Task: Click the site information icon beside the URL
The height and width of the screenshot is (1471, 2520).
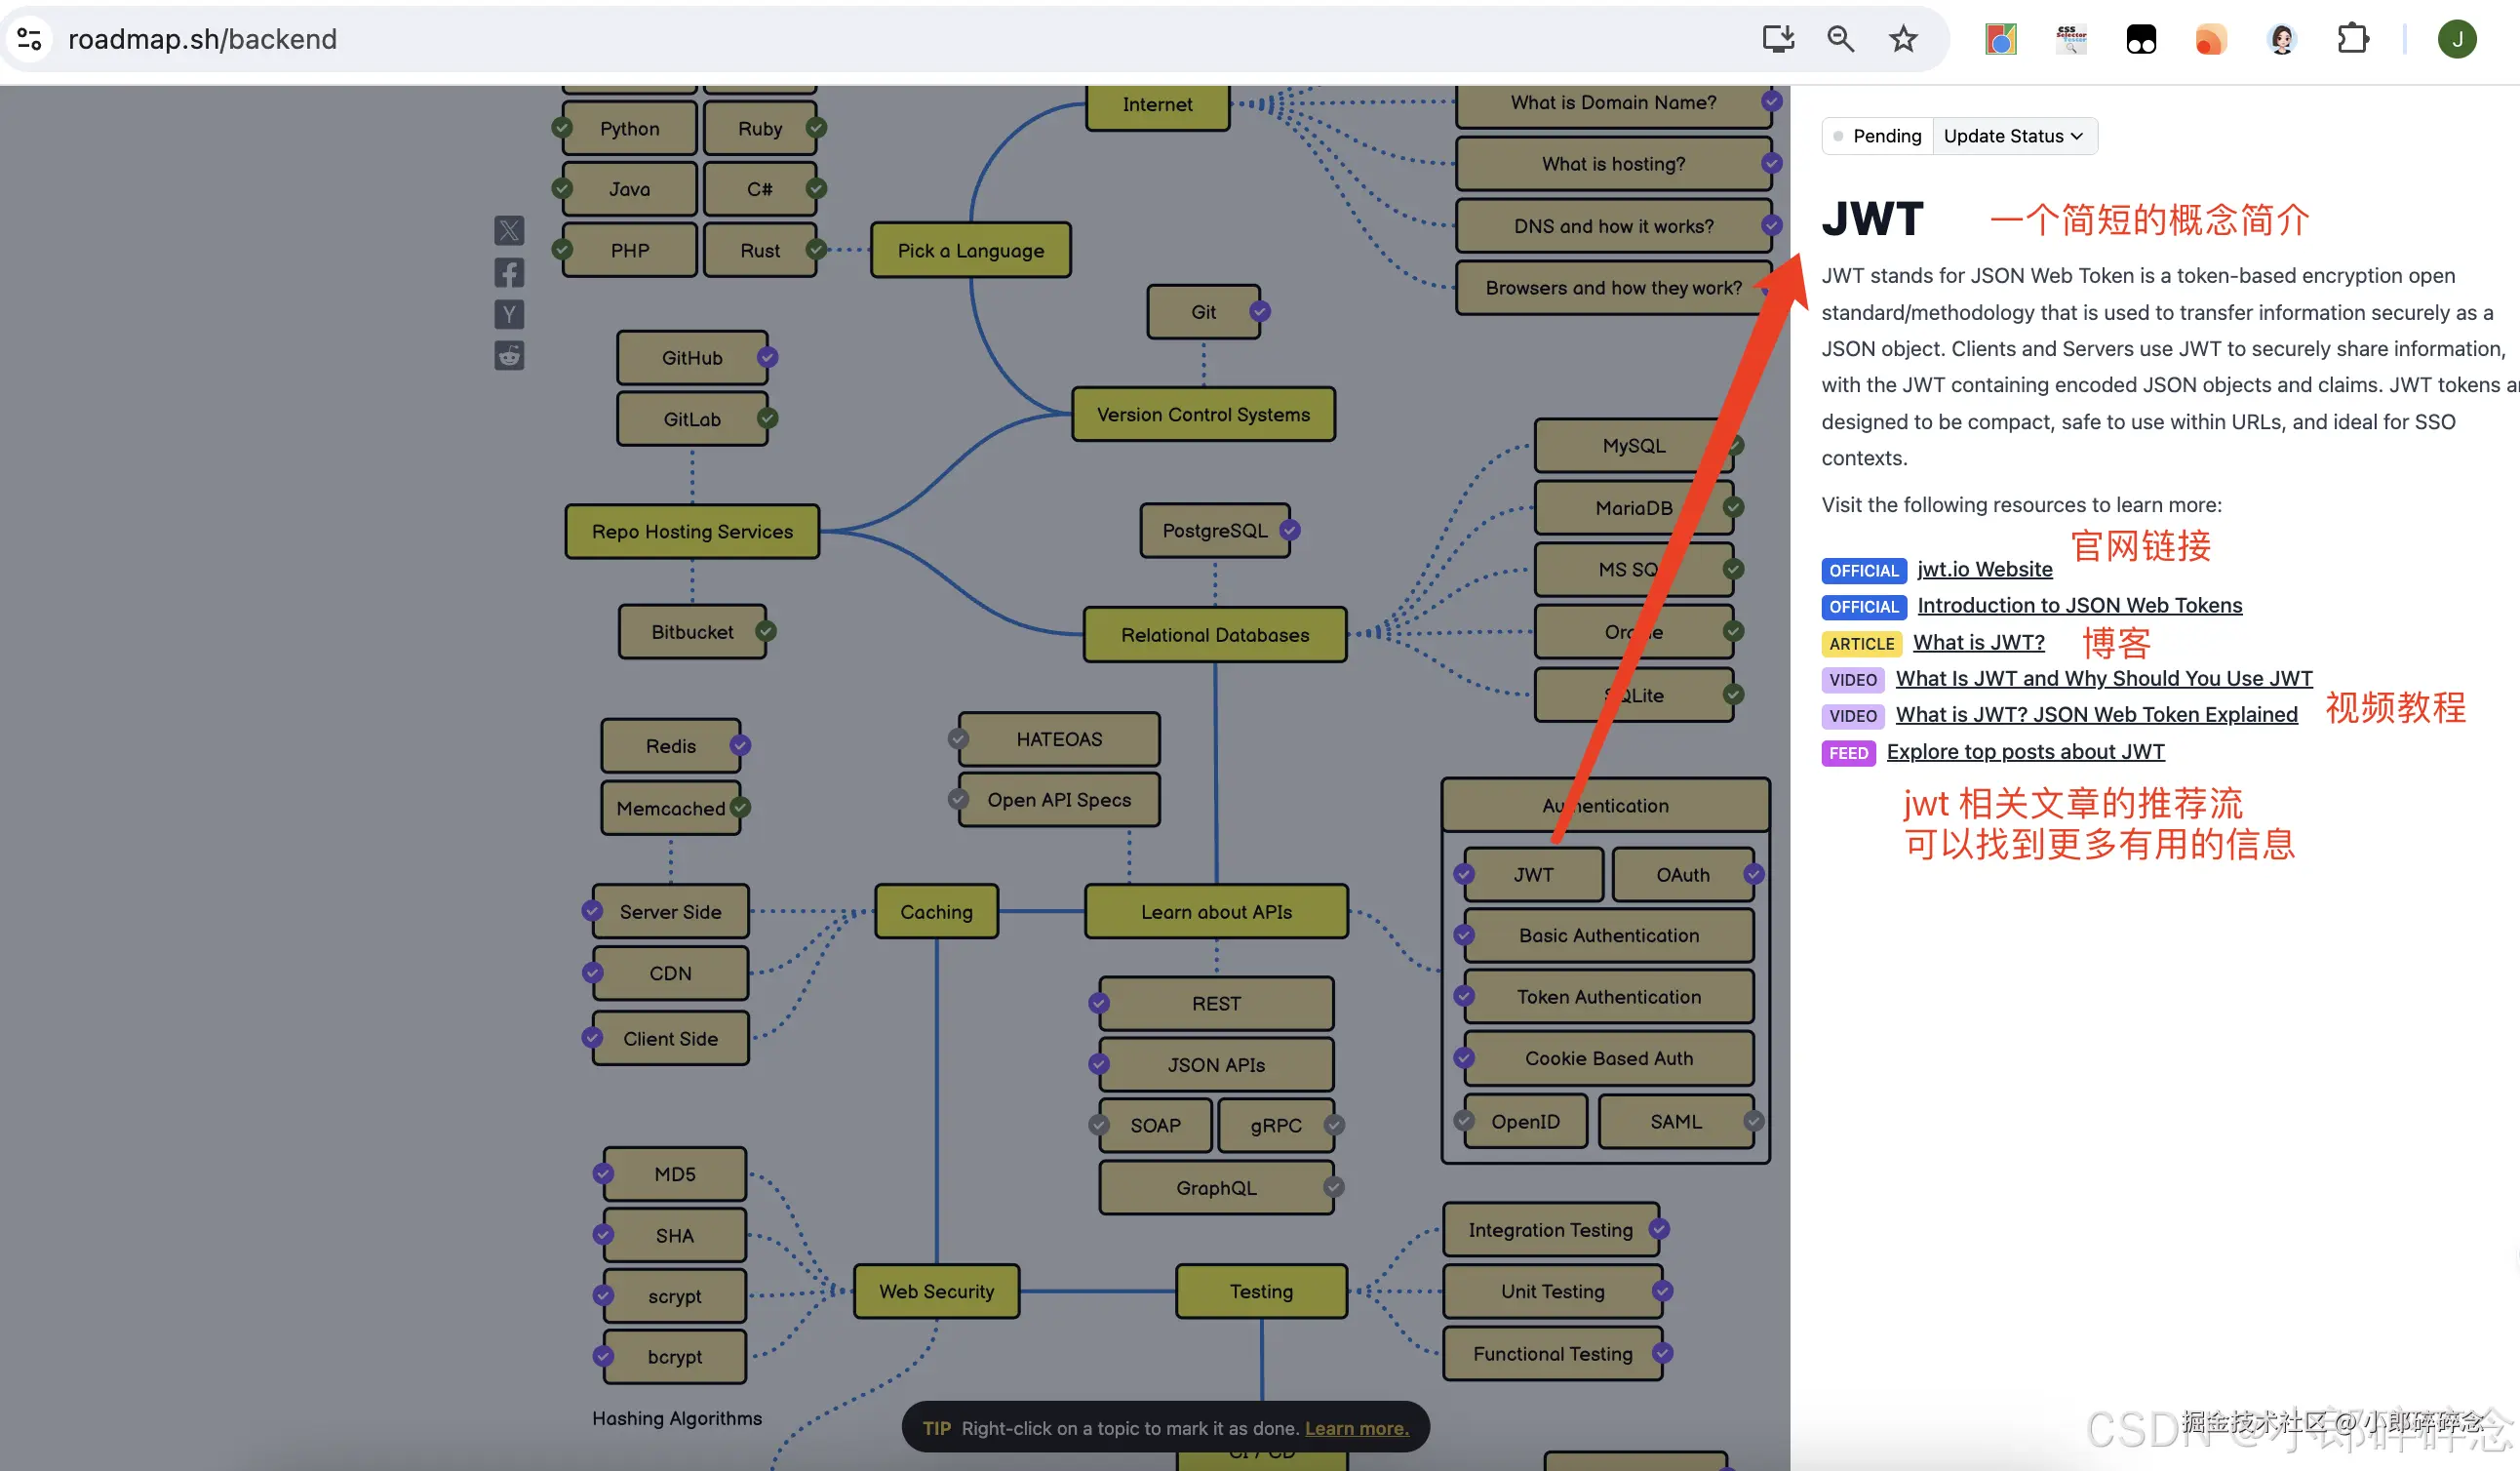Action: (29, 39)
